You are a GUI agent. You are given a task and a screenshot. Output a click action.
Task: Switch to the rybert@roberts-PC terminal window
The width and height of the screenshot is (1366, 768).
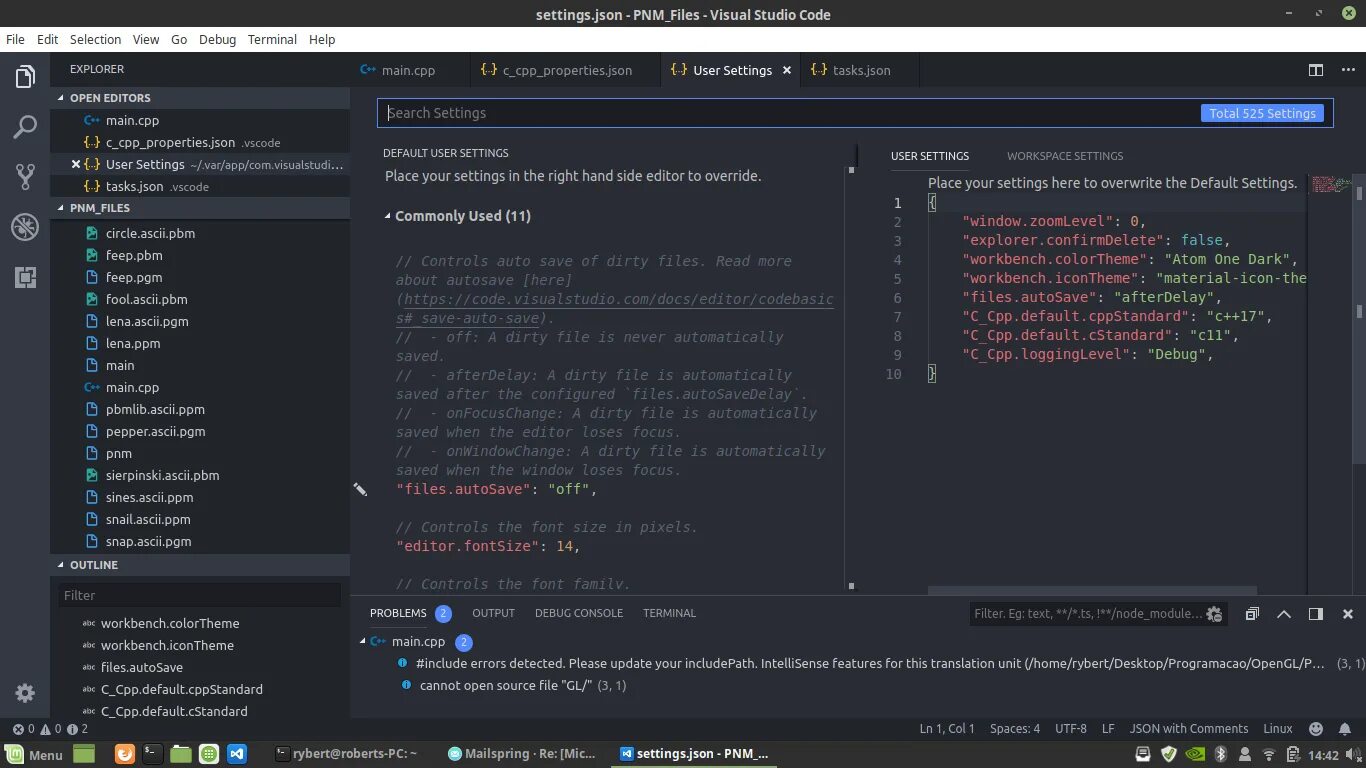coord(347,754)
